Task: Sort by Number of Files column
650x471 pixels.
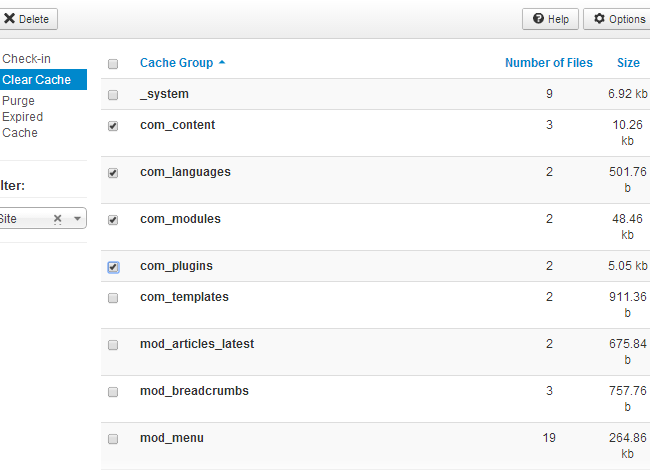Action: (x=548, y=63)
